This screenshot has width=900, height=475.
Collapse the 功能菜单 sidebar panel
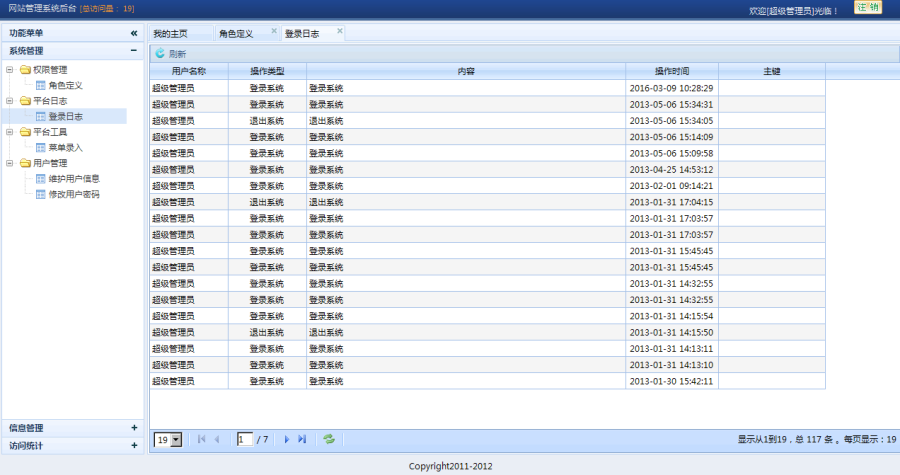134,33
